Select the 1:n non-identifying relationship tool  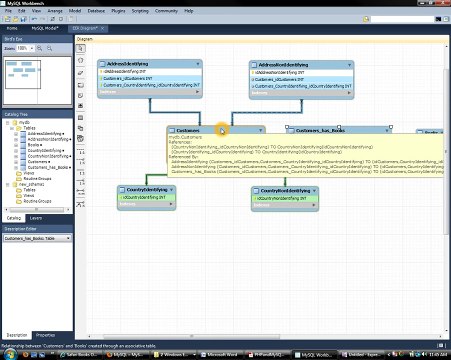point(81,162)
